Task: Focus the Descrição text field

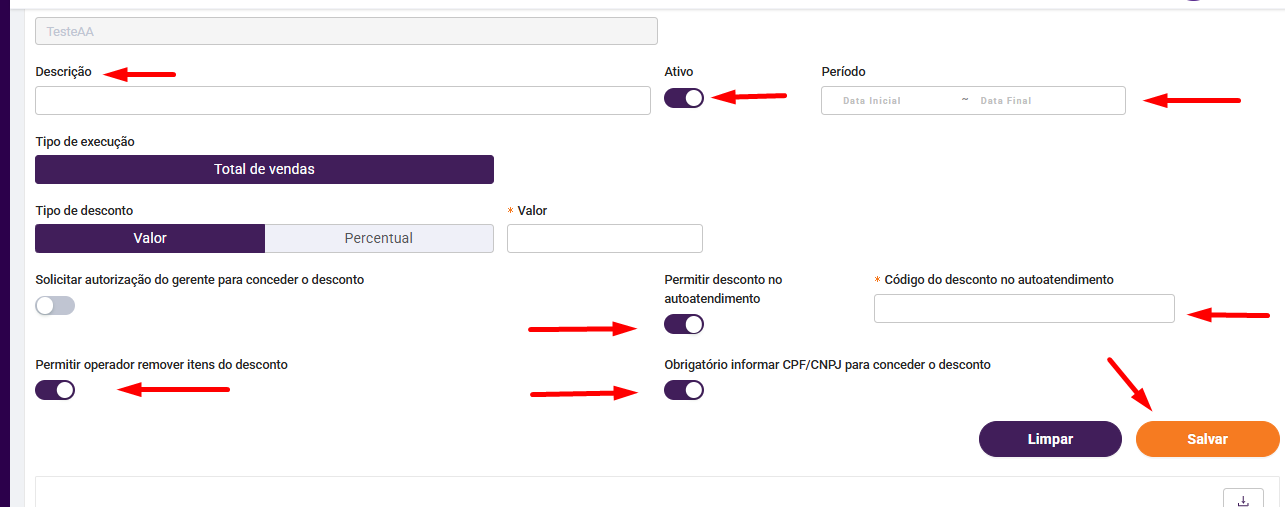Action: (343, 101)
